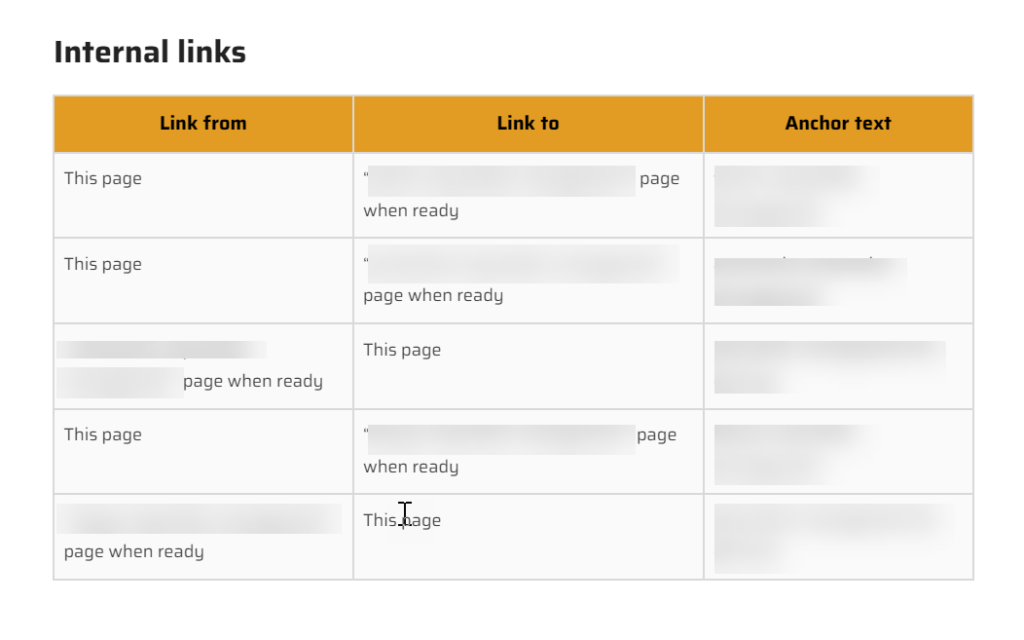
Task: Click the blurred anchor text in the fourth row
Action: (796, 455)
